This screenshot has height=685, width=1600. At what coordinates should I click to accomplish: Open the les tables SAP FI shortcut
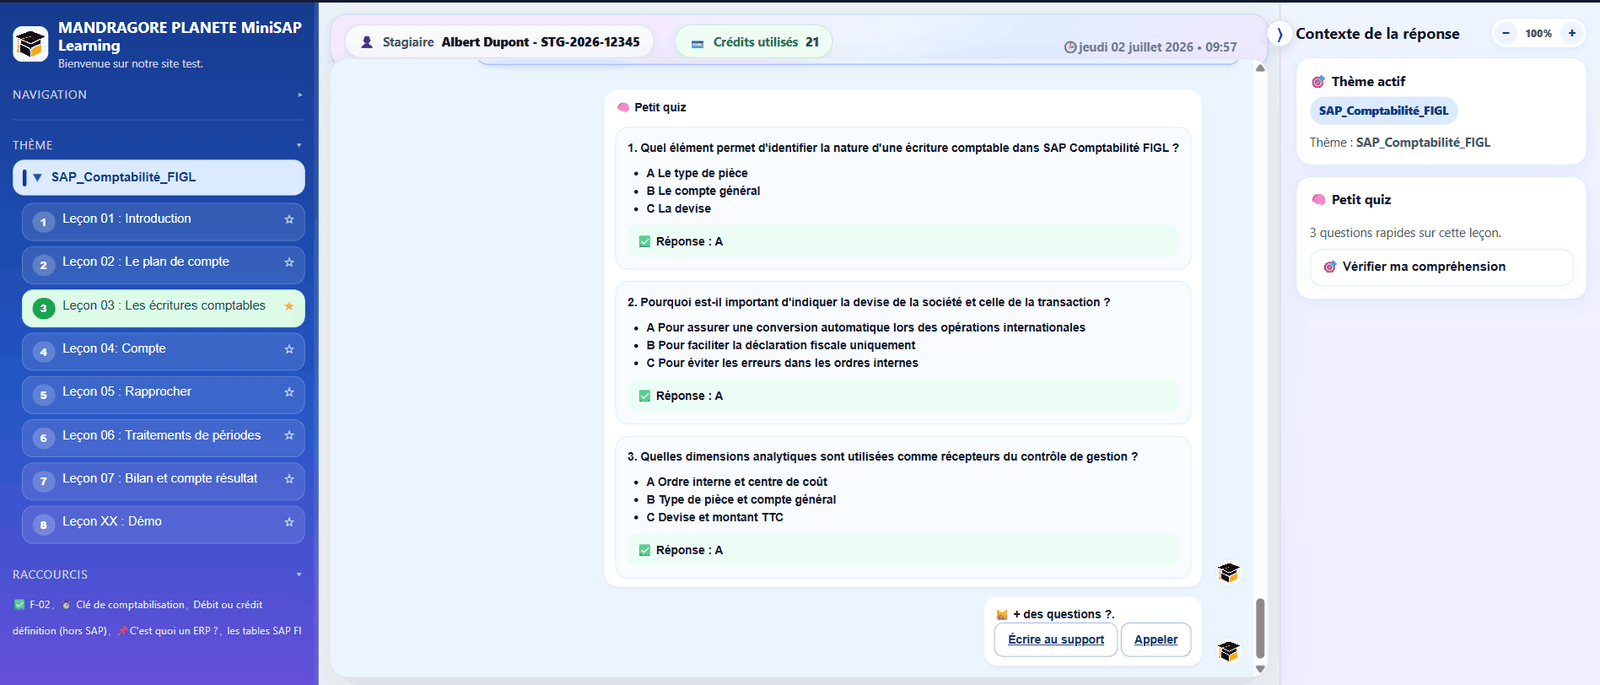pos(264,631)
